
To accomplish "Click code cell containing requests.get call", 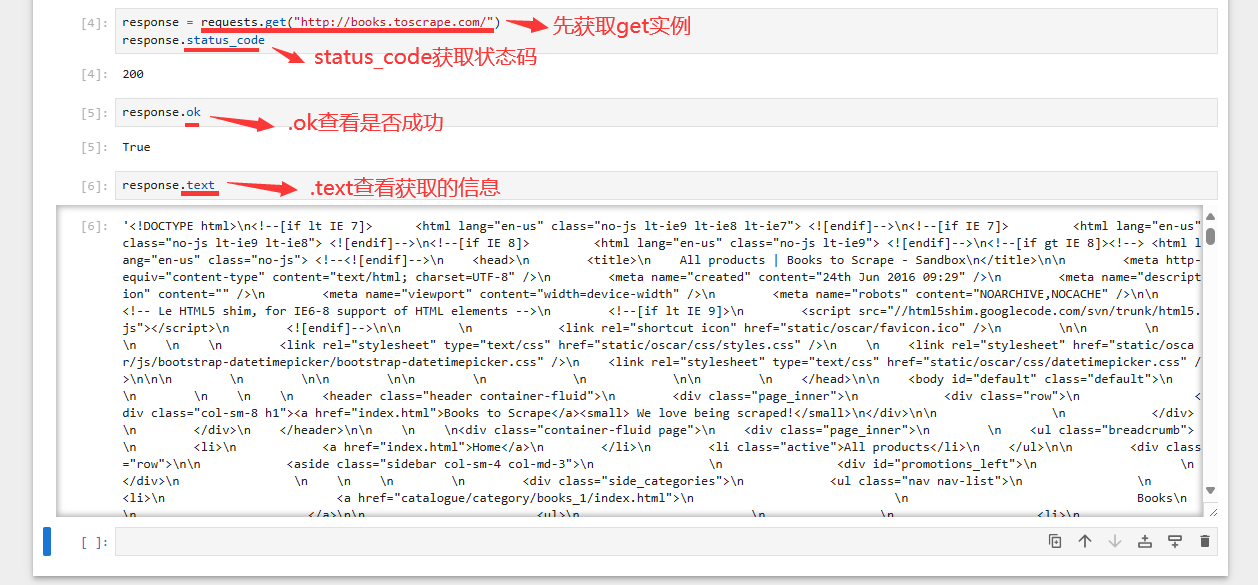I will click(666, 31).
